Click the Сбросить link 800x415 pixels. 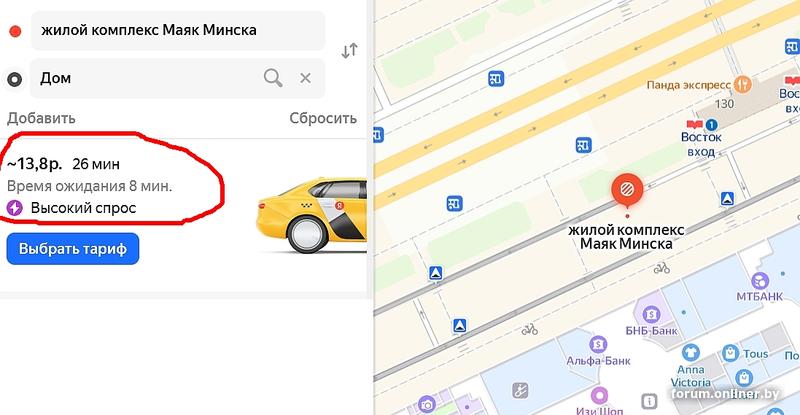click(x=323, y=118)
